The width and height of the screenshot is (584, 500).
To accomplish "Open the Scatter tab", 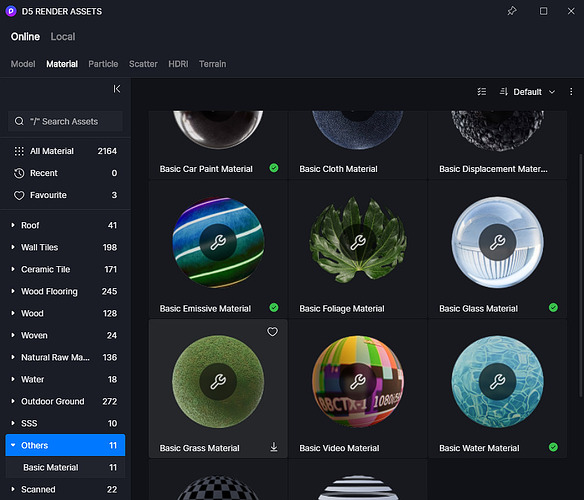I will (143, 64).
